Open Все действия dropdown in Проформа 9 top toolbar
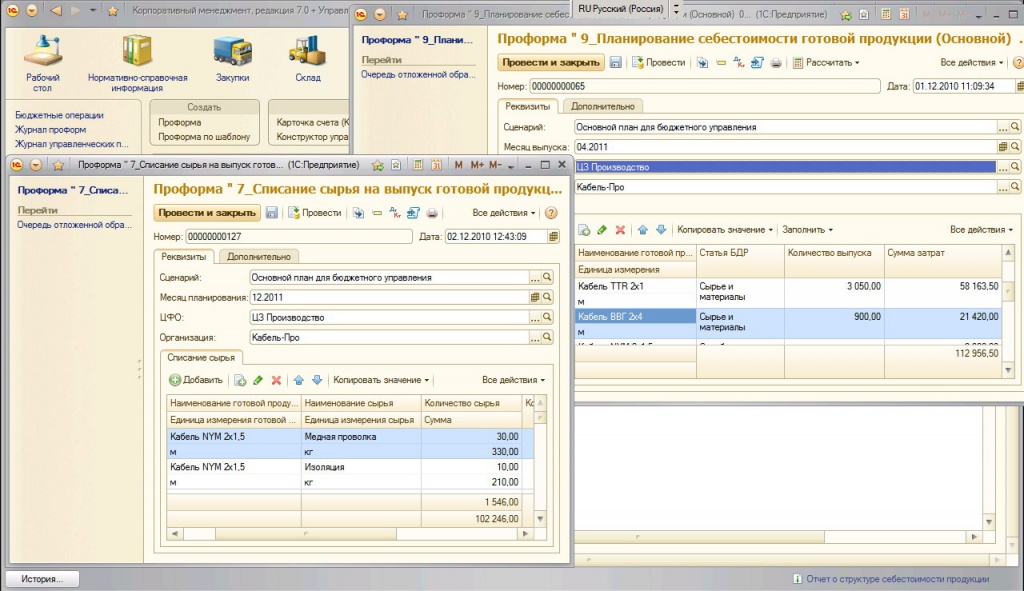 [x=972, y=63]
